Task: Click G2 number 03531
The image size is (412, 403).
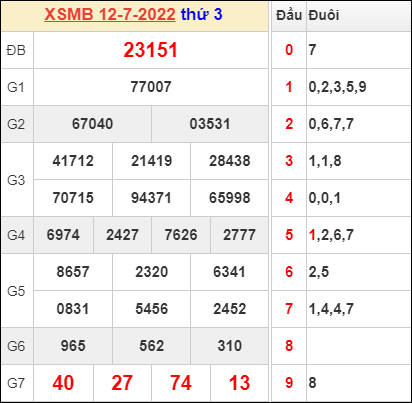Action: tap(210, 124)
